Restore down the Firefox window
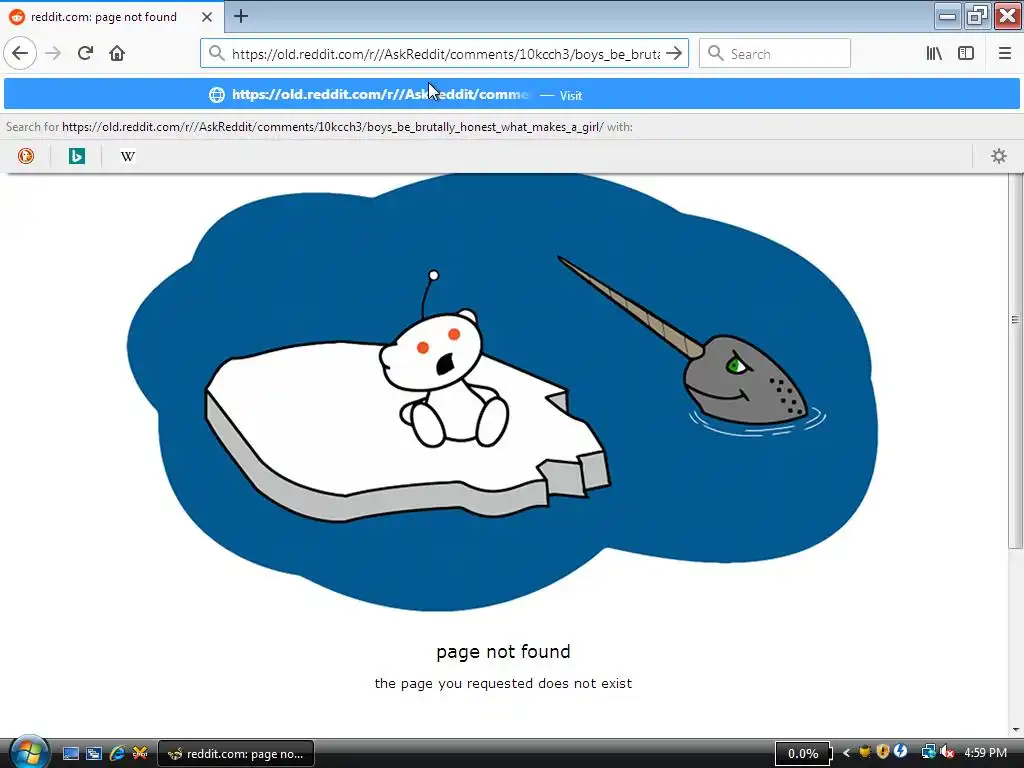 click(977, 16)
